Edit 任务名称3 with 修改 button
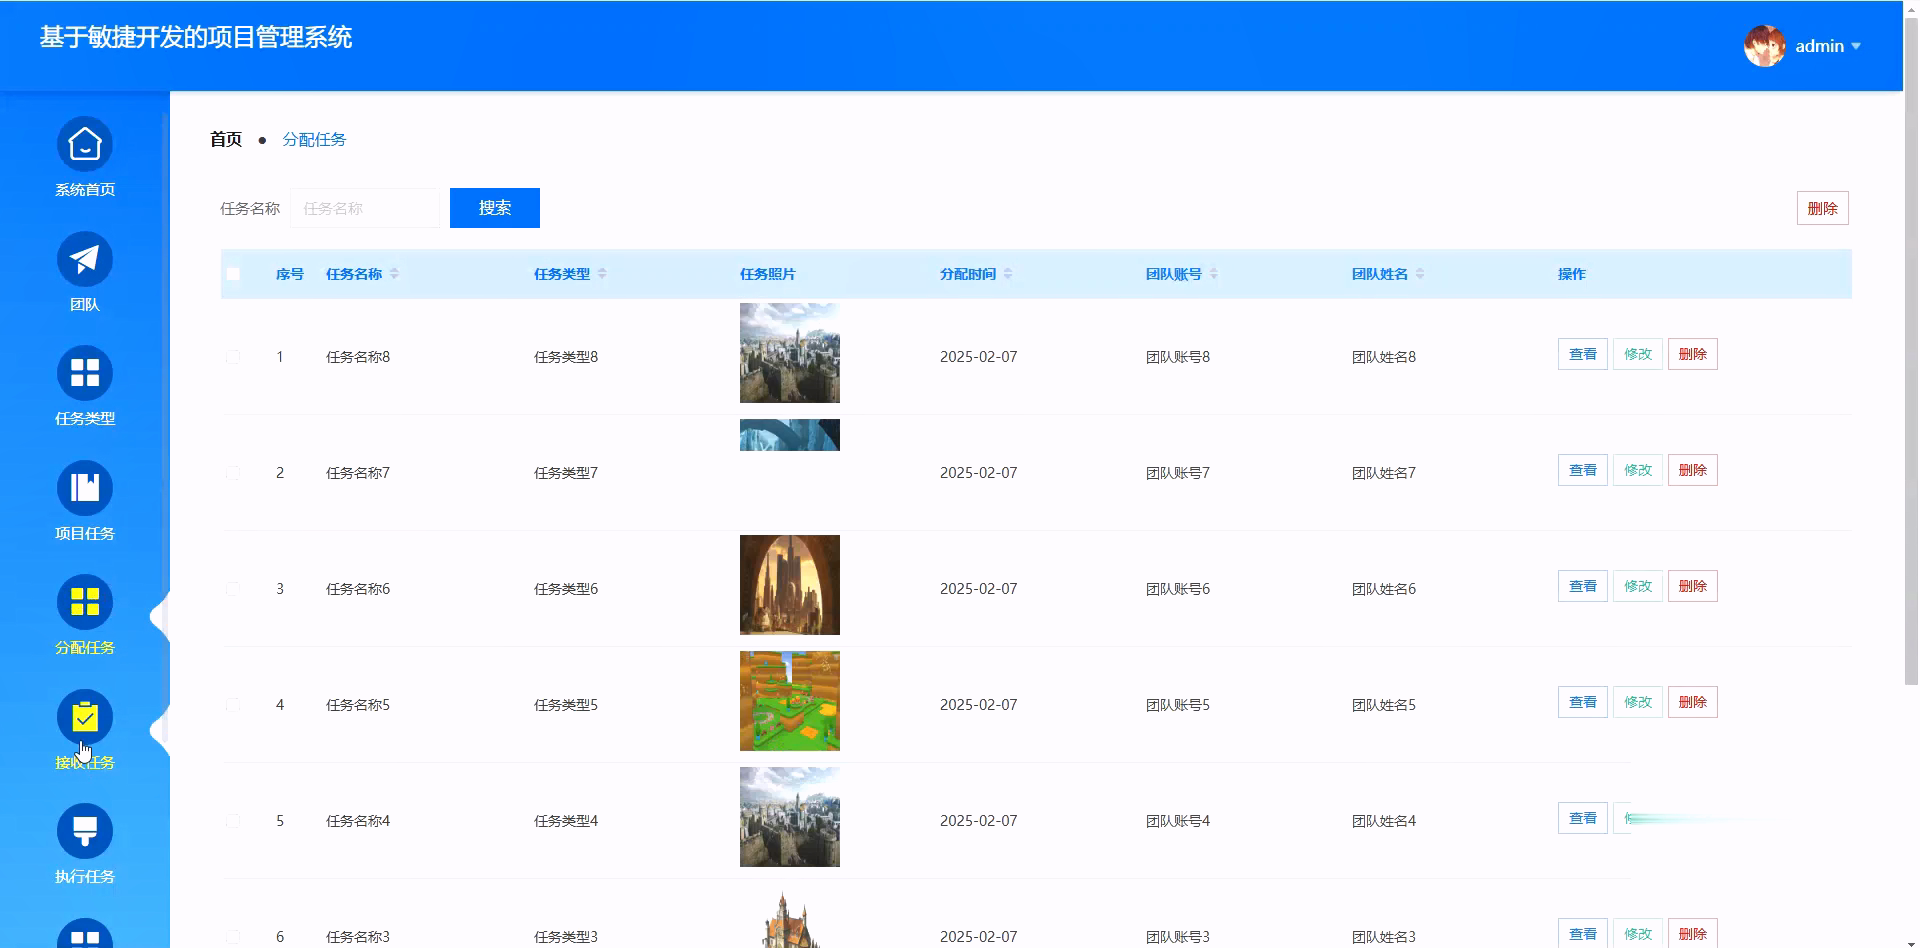The image size is (1920, 948). (1638, 933)
